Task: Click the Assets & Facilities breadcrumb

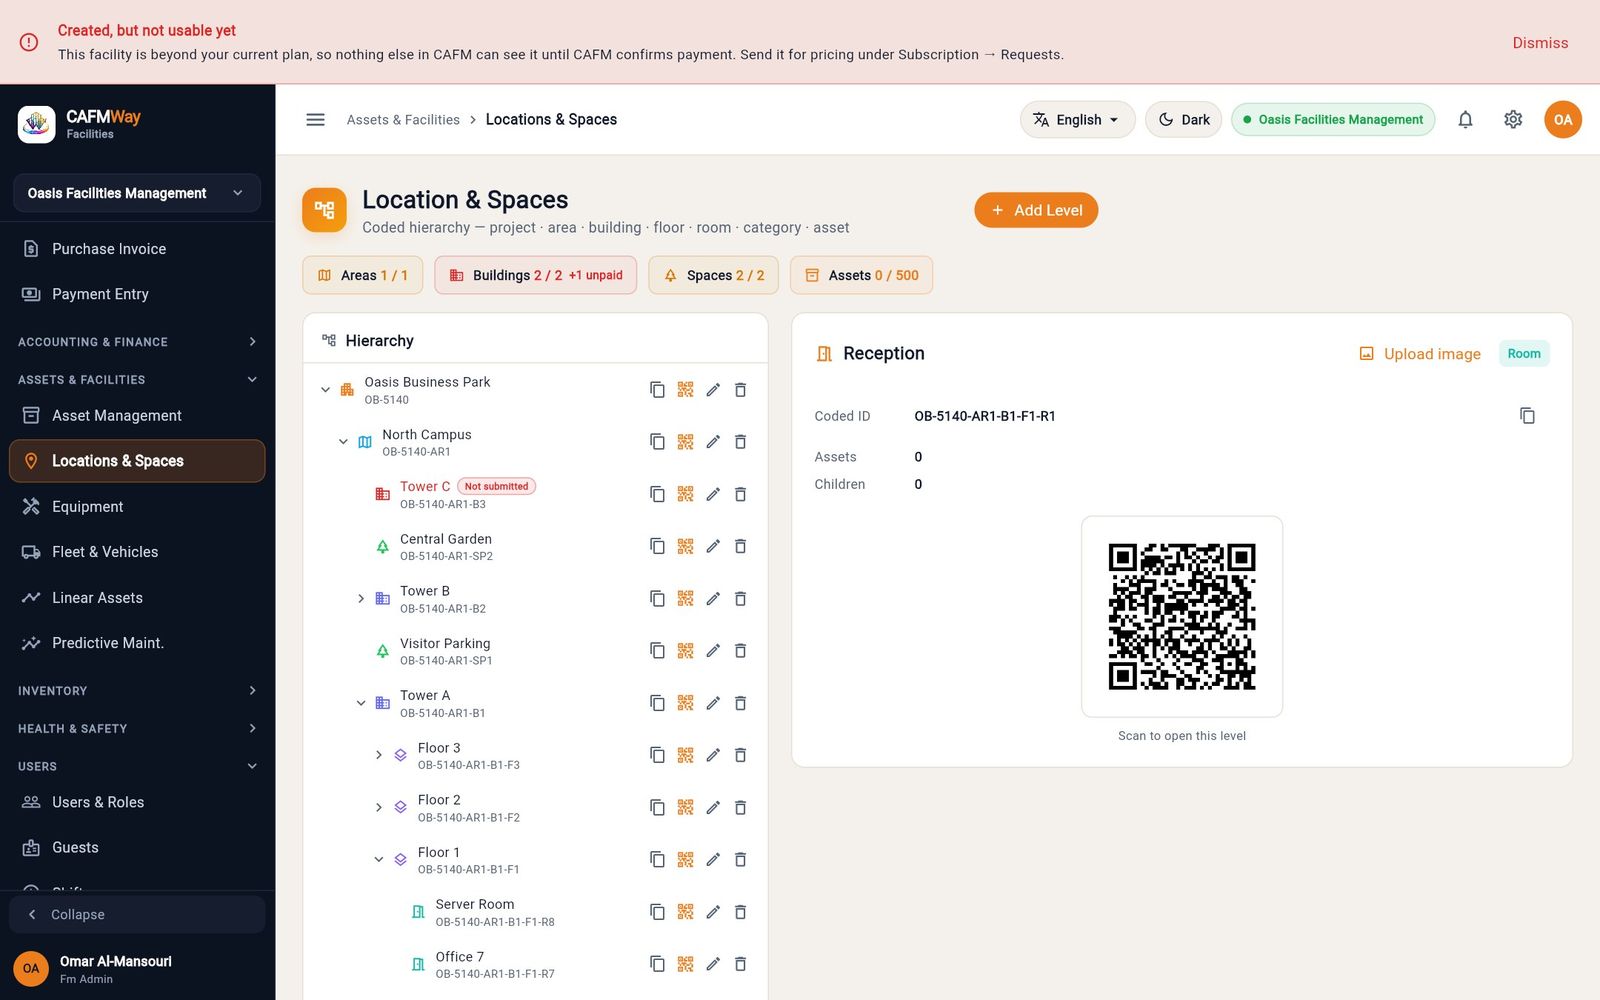Action: point(403,120)
